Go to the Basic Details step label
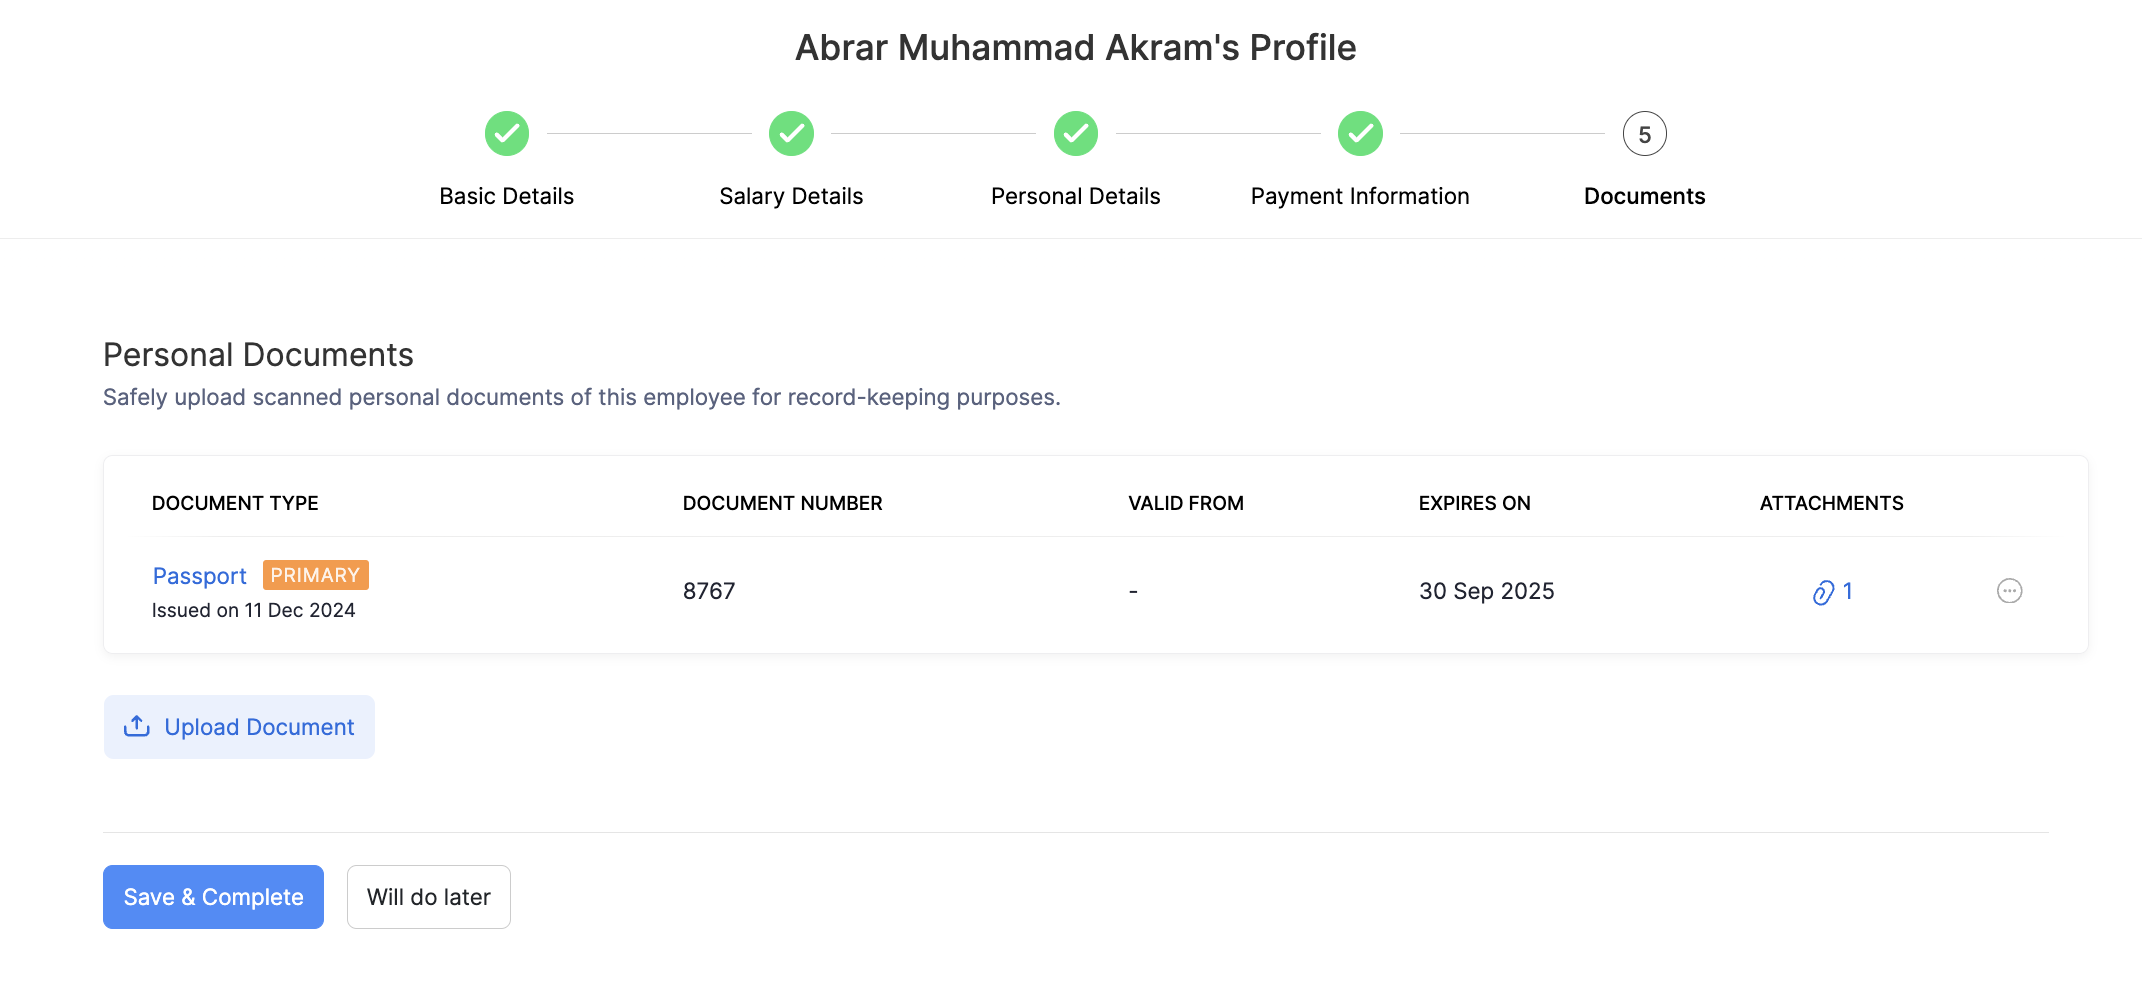This screenshot has width=2142, height=1002. pos(507,196)
